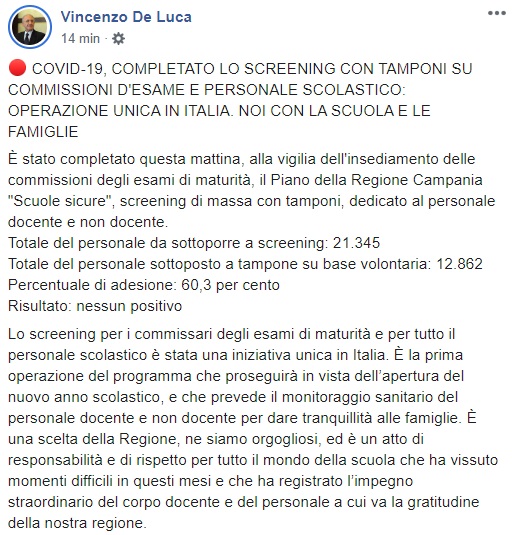Open the post options three-dots menu
The height and width of the screenshot is (535, 512).
497,14
